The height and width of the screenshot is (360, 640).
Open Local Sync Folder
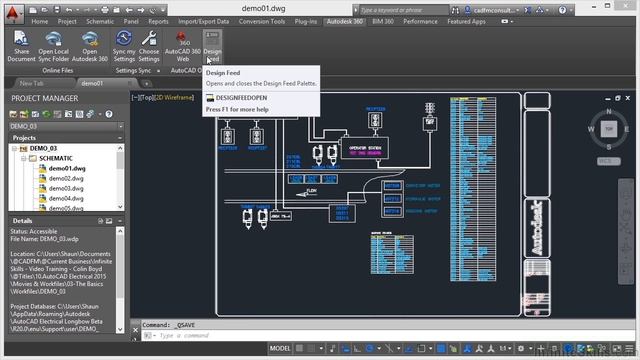53,46
